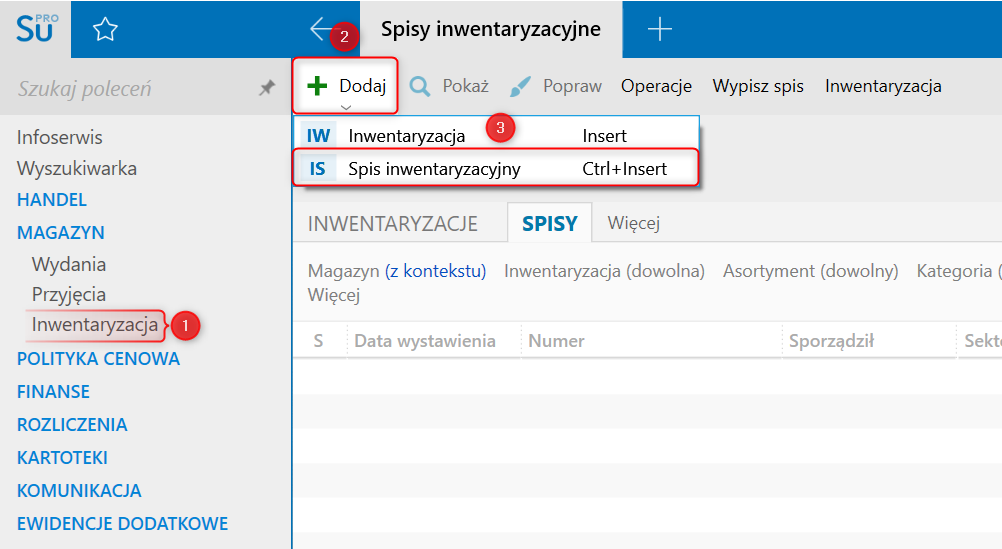Viewport: 1002px width, 549px height.
Task: Open the Operacje toolbar menu
Action: click(x=656, y=86)
